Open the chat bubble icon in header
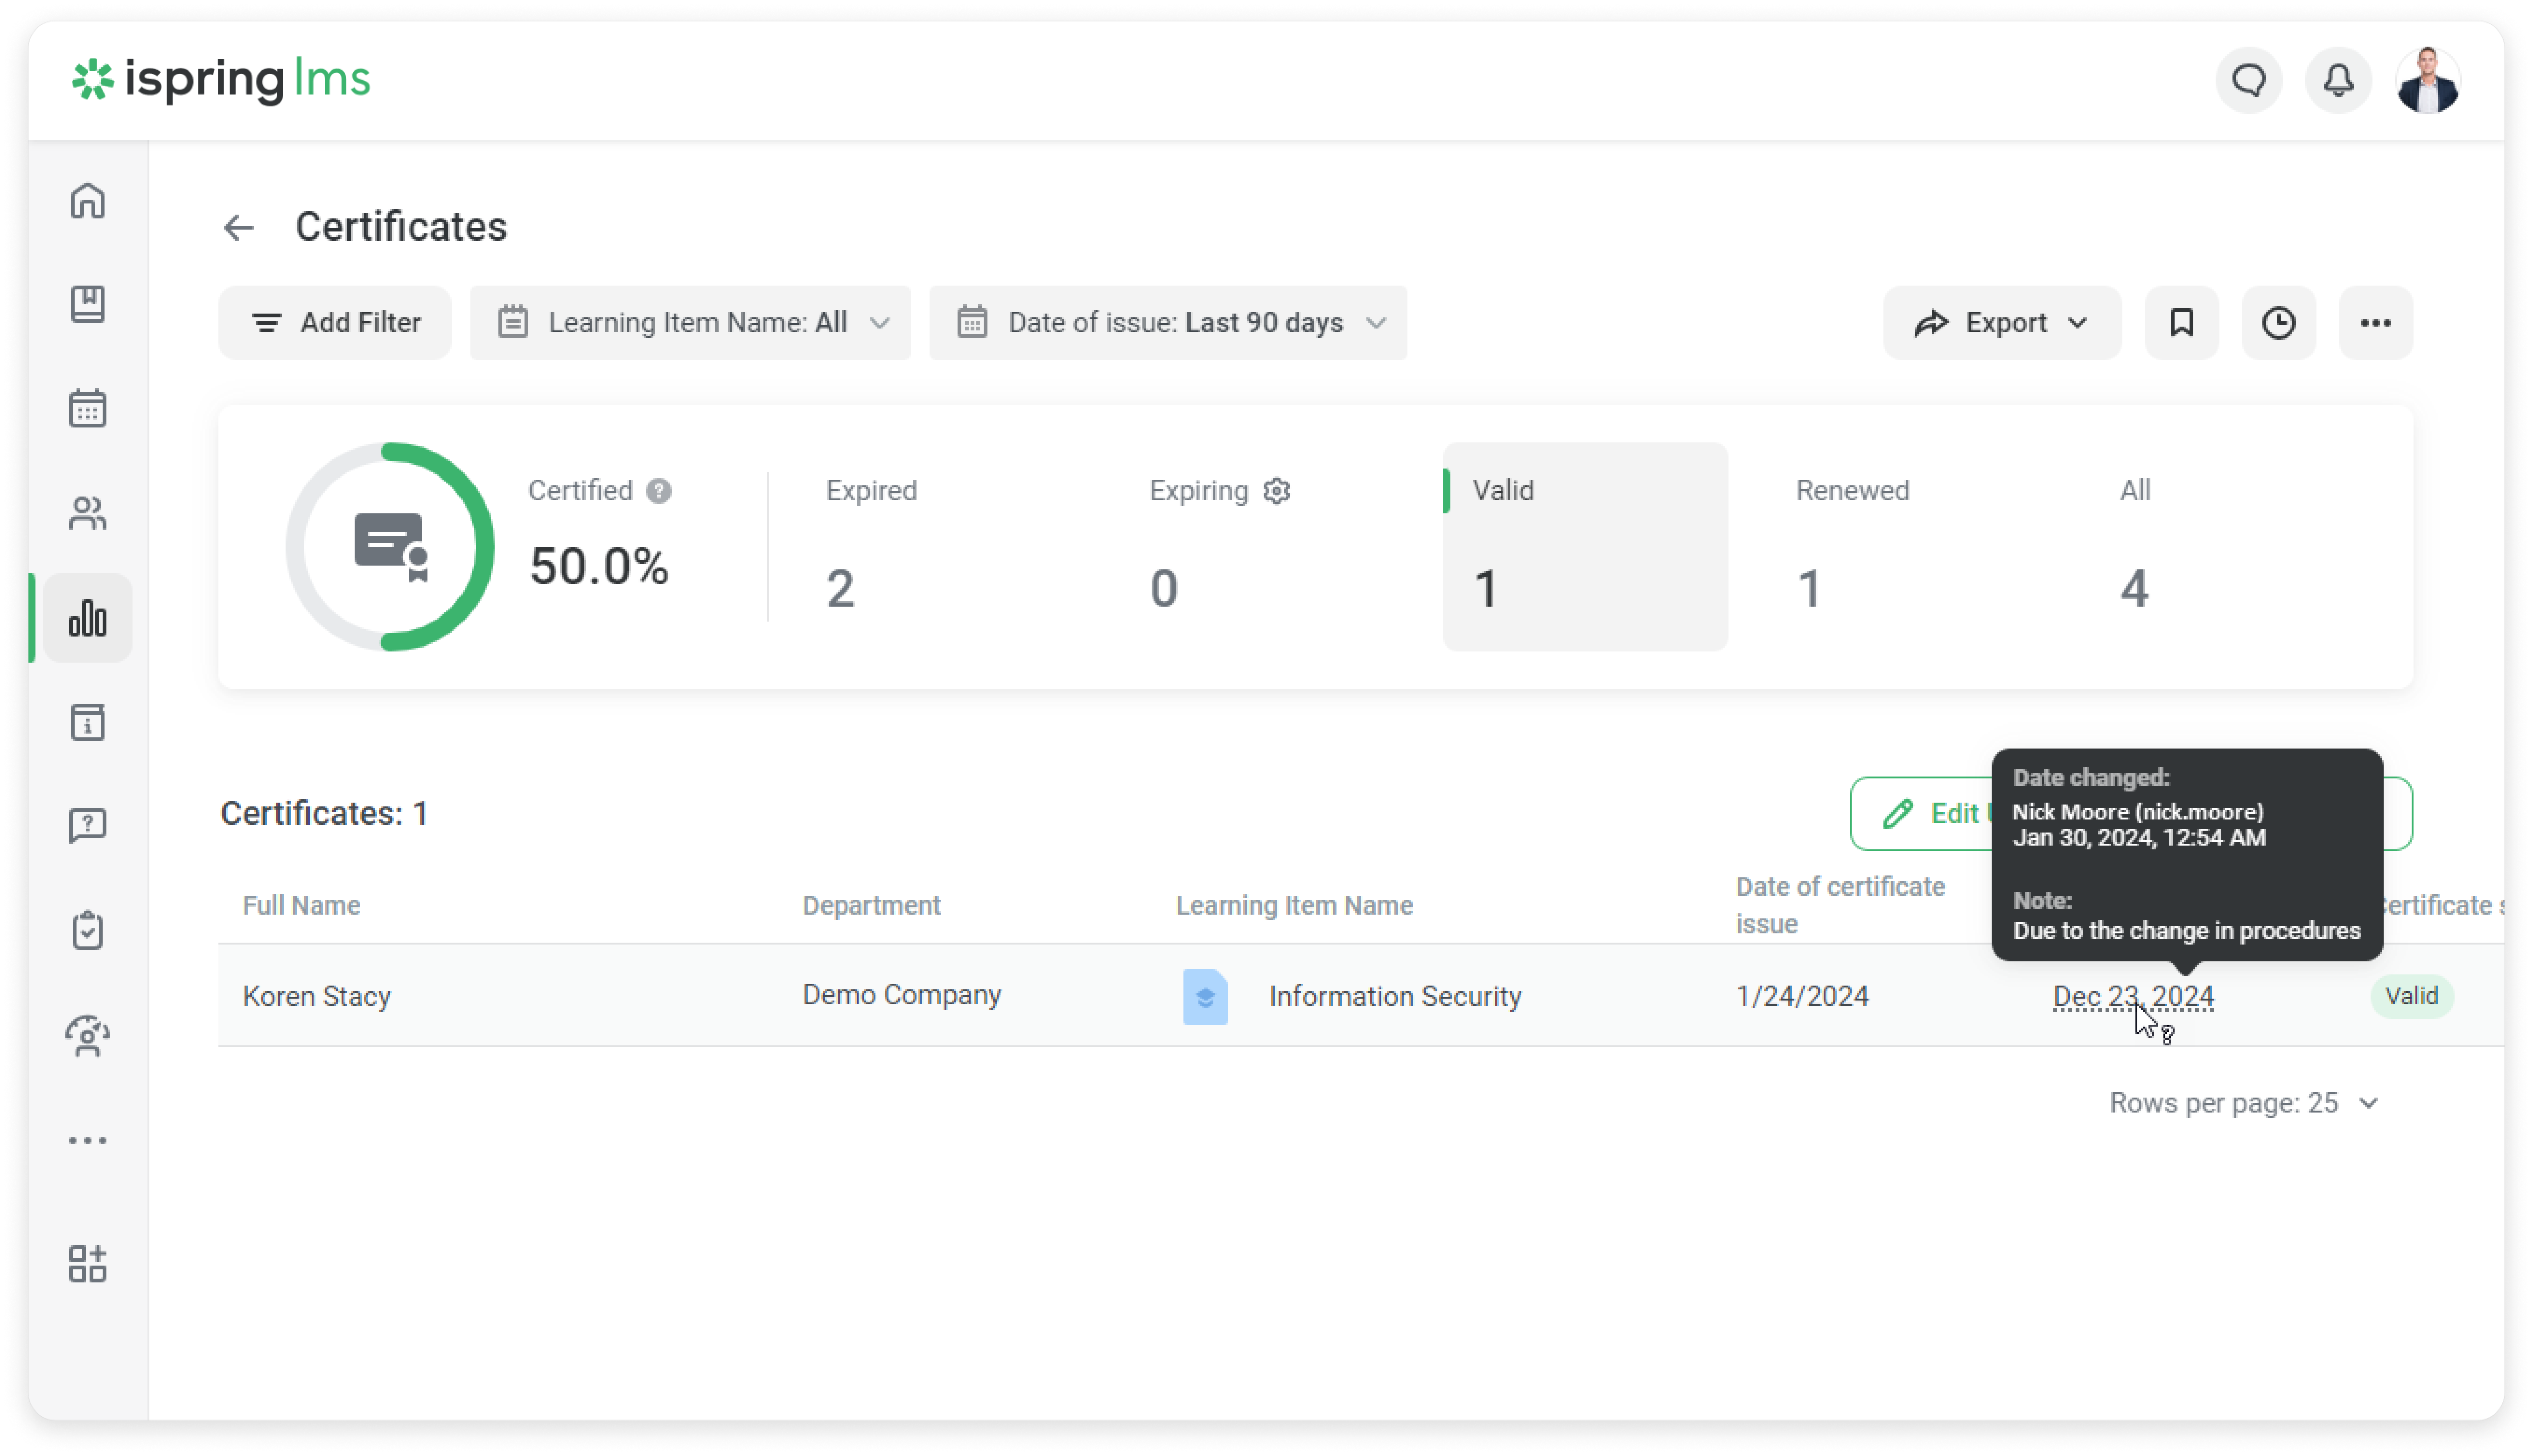 pyautogui.click(x=2249, y=80)
